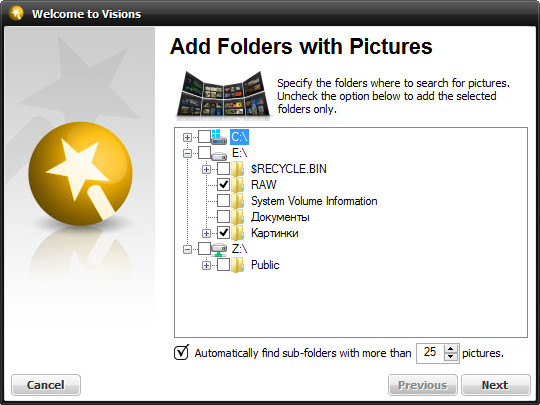Select the Картинки folder label
540x405 pixels.
click(x=274, y=233)
